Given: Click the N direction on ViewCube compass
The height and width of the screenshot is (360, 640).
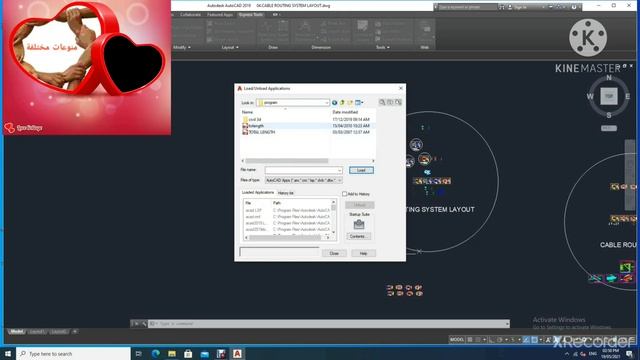Looking at the screenshot, I should (609, 78).
